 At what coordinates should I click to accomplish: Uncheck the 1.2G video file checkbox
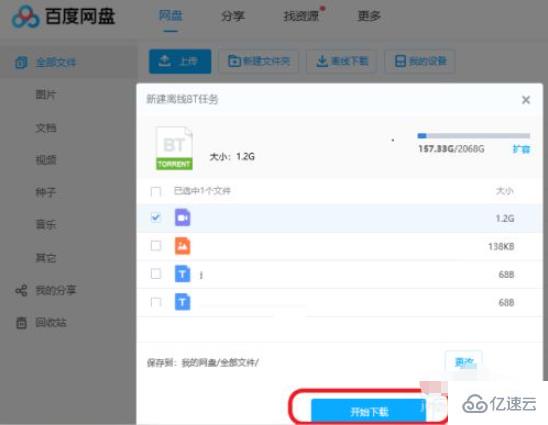coord(156,217)
